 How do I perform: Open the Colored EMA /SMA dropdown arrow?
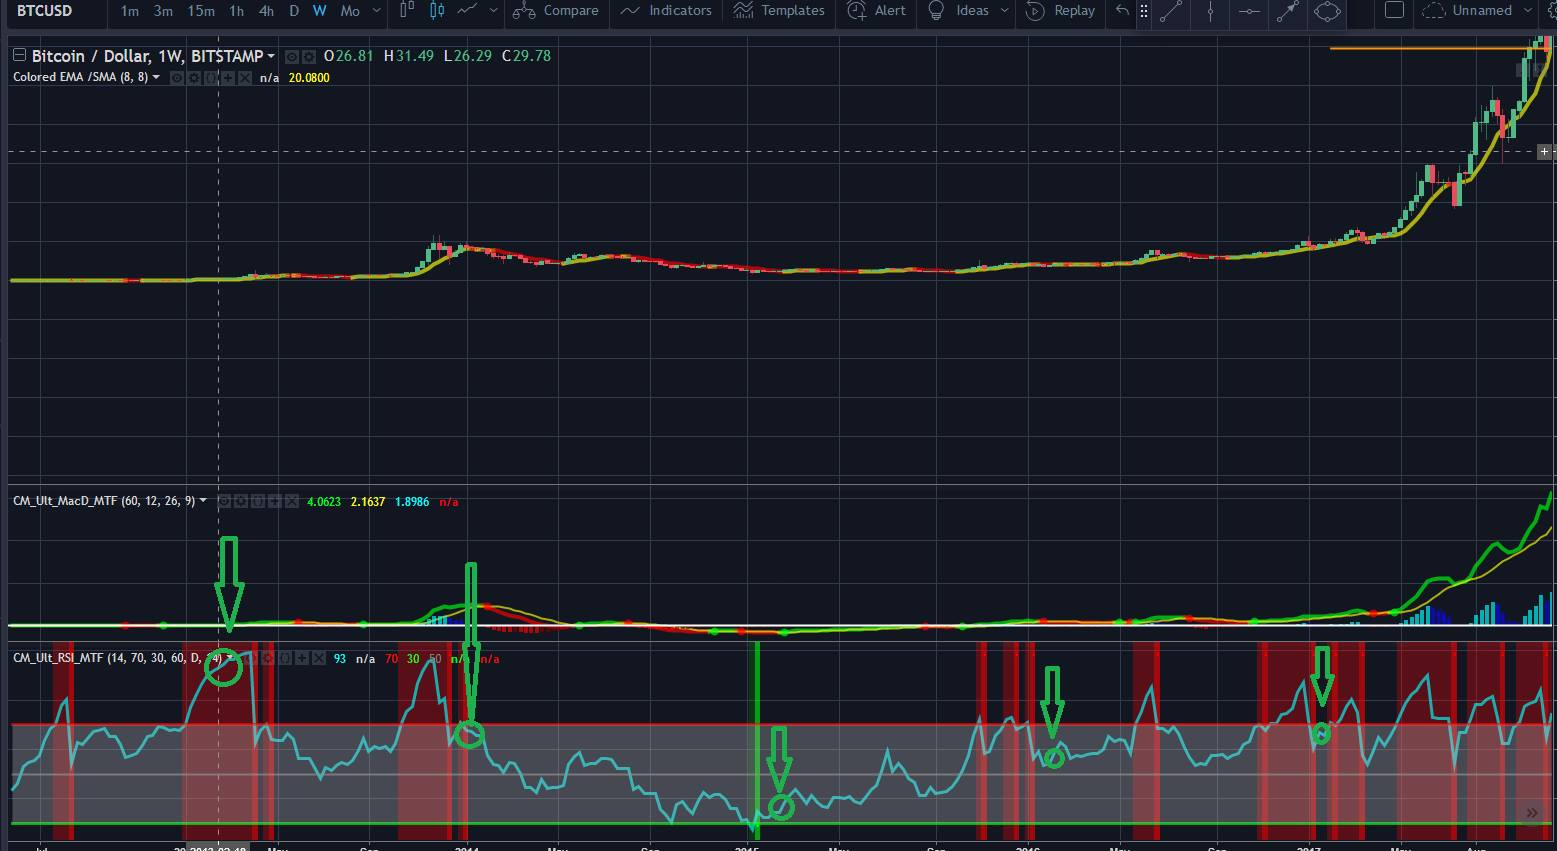coord(156,77)
